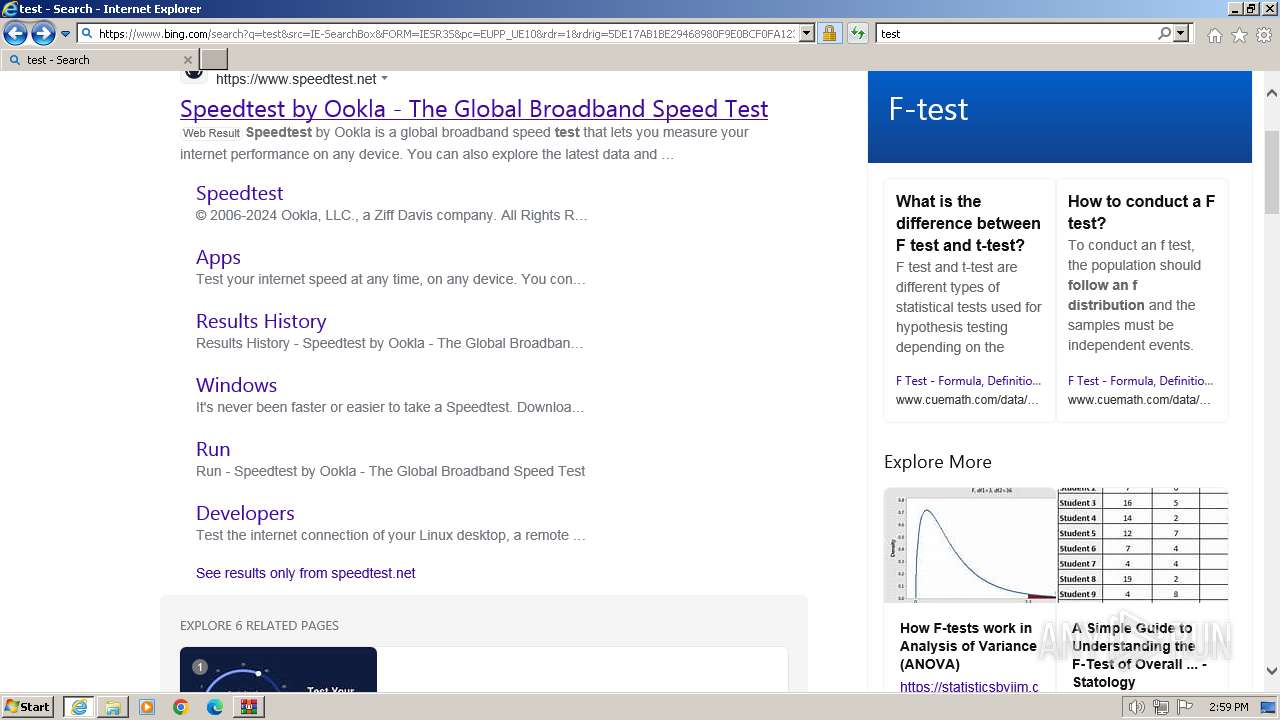Screen dimensions: 1280x720
Task: Click the vertical scrollbar thumb
Action: 1272,170
